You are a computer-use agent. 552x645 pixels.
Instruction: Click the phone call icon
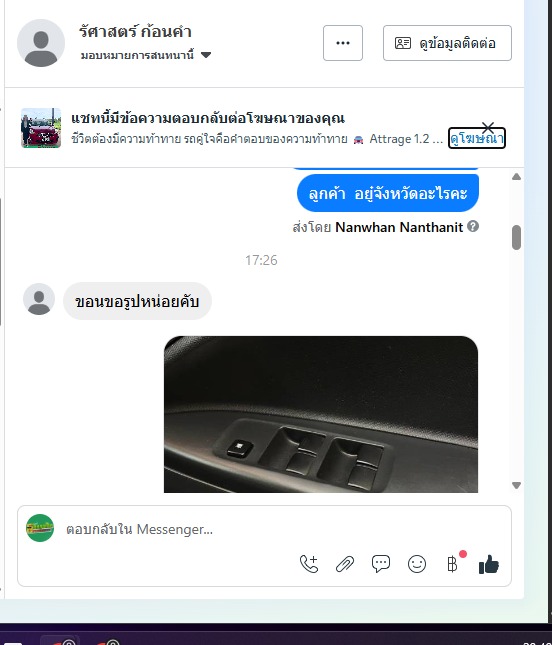309,564
